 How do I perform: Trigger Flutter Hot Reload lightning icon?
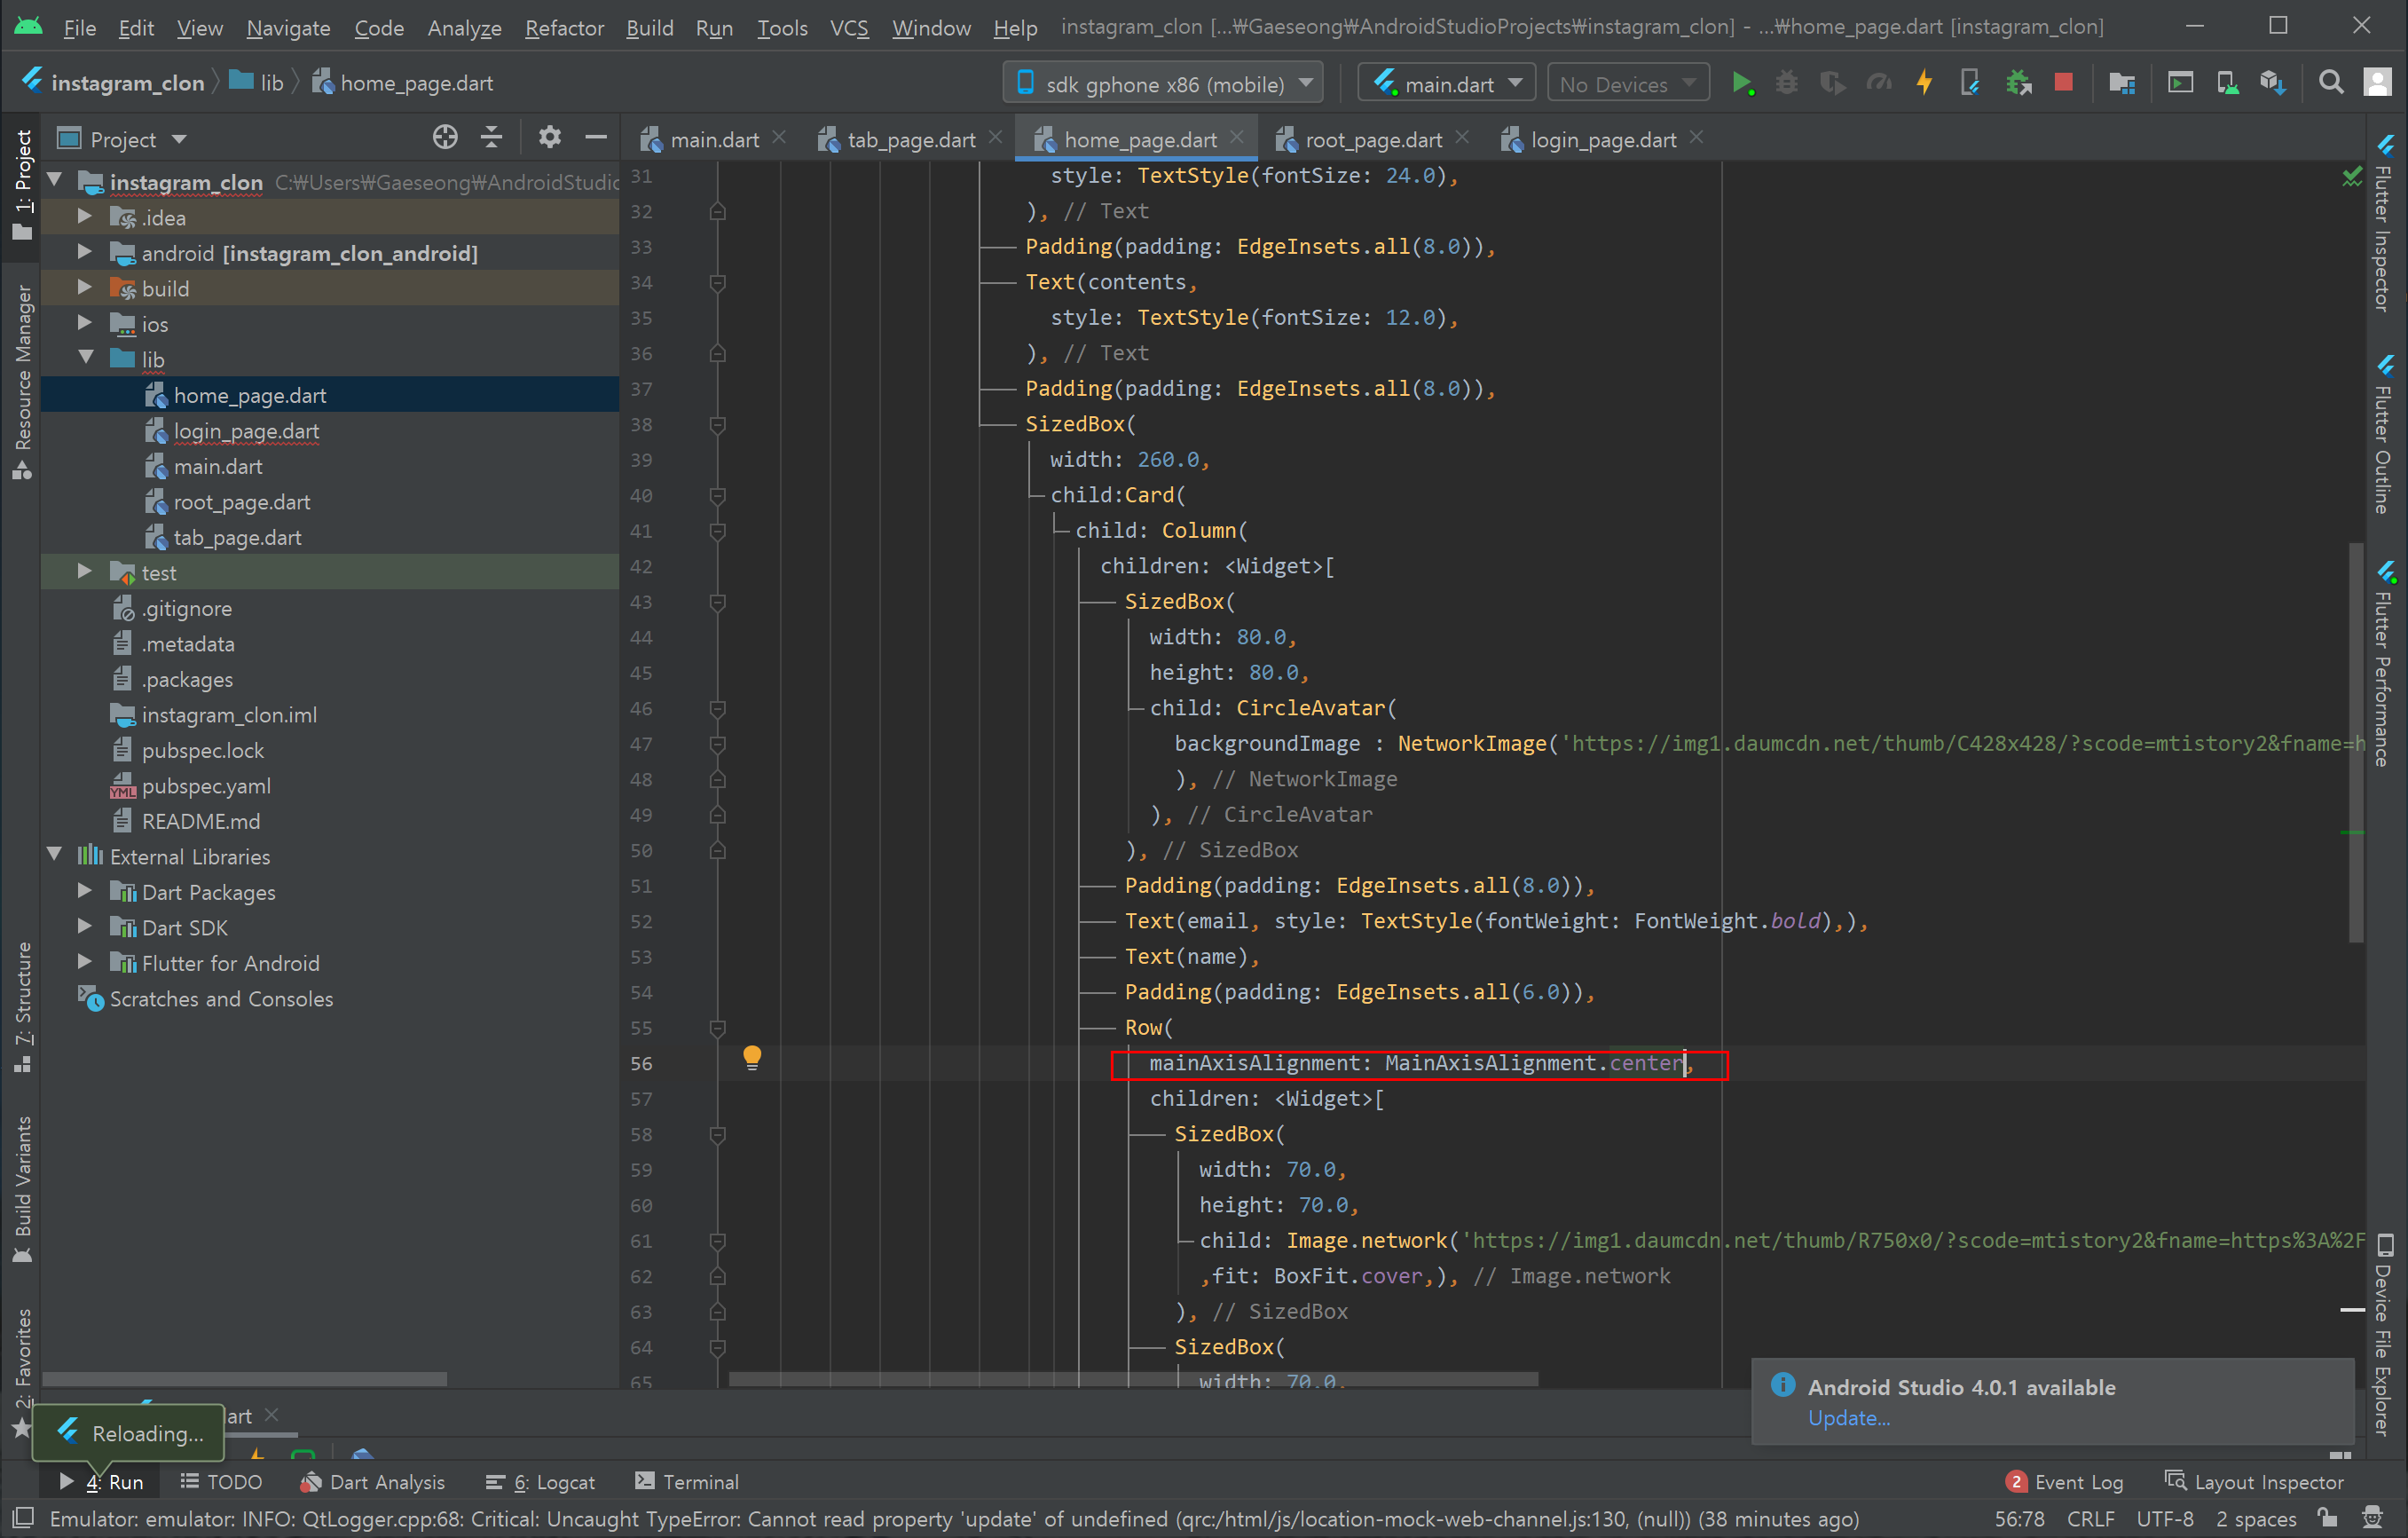coord(1924,84)
